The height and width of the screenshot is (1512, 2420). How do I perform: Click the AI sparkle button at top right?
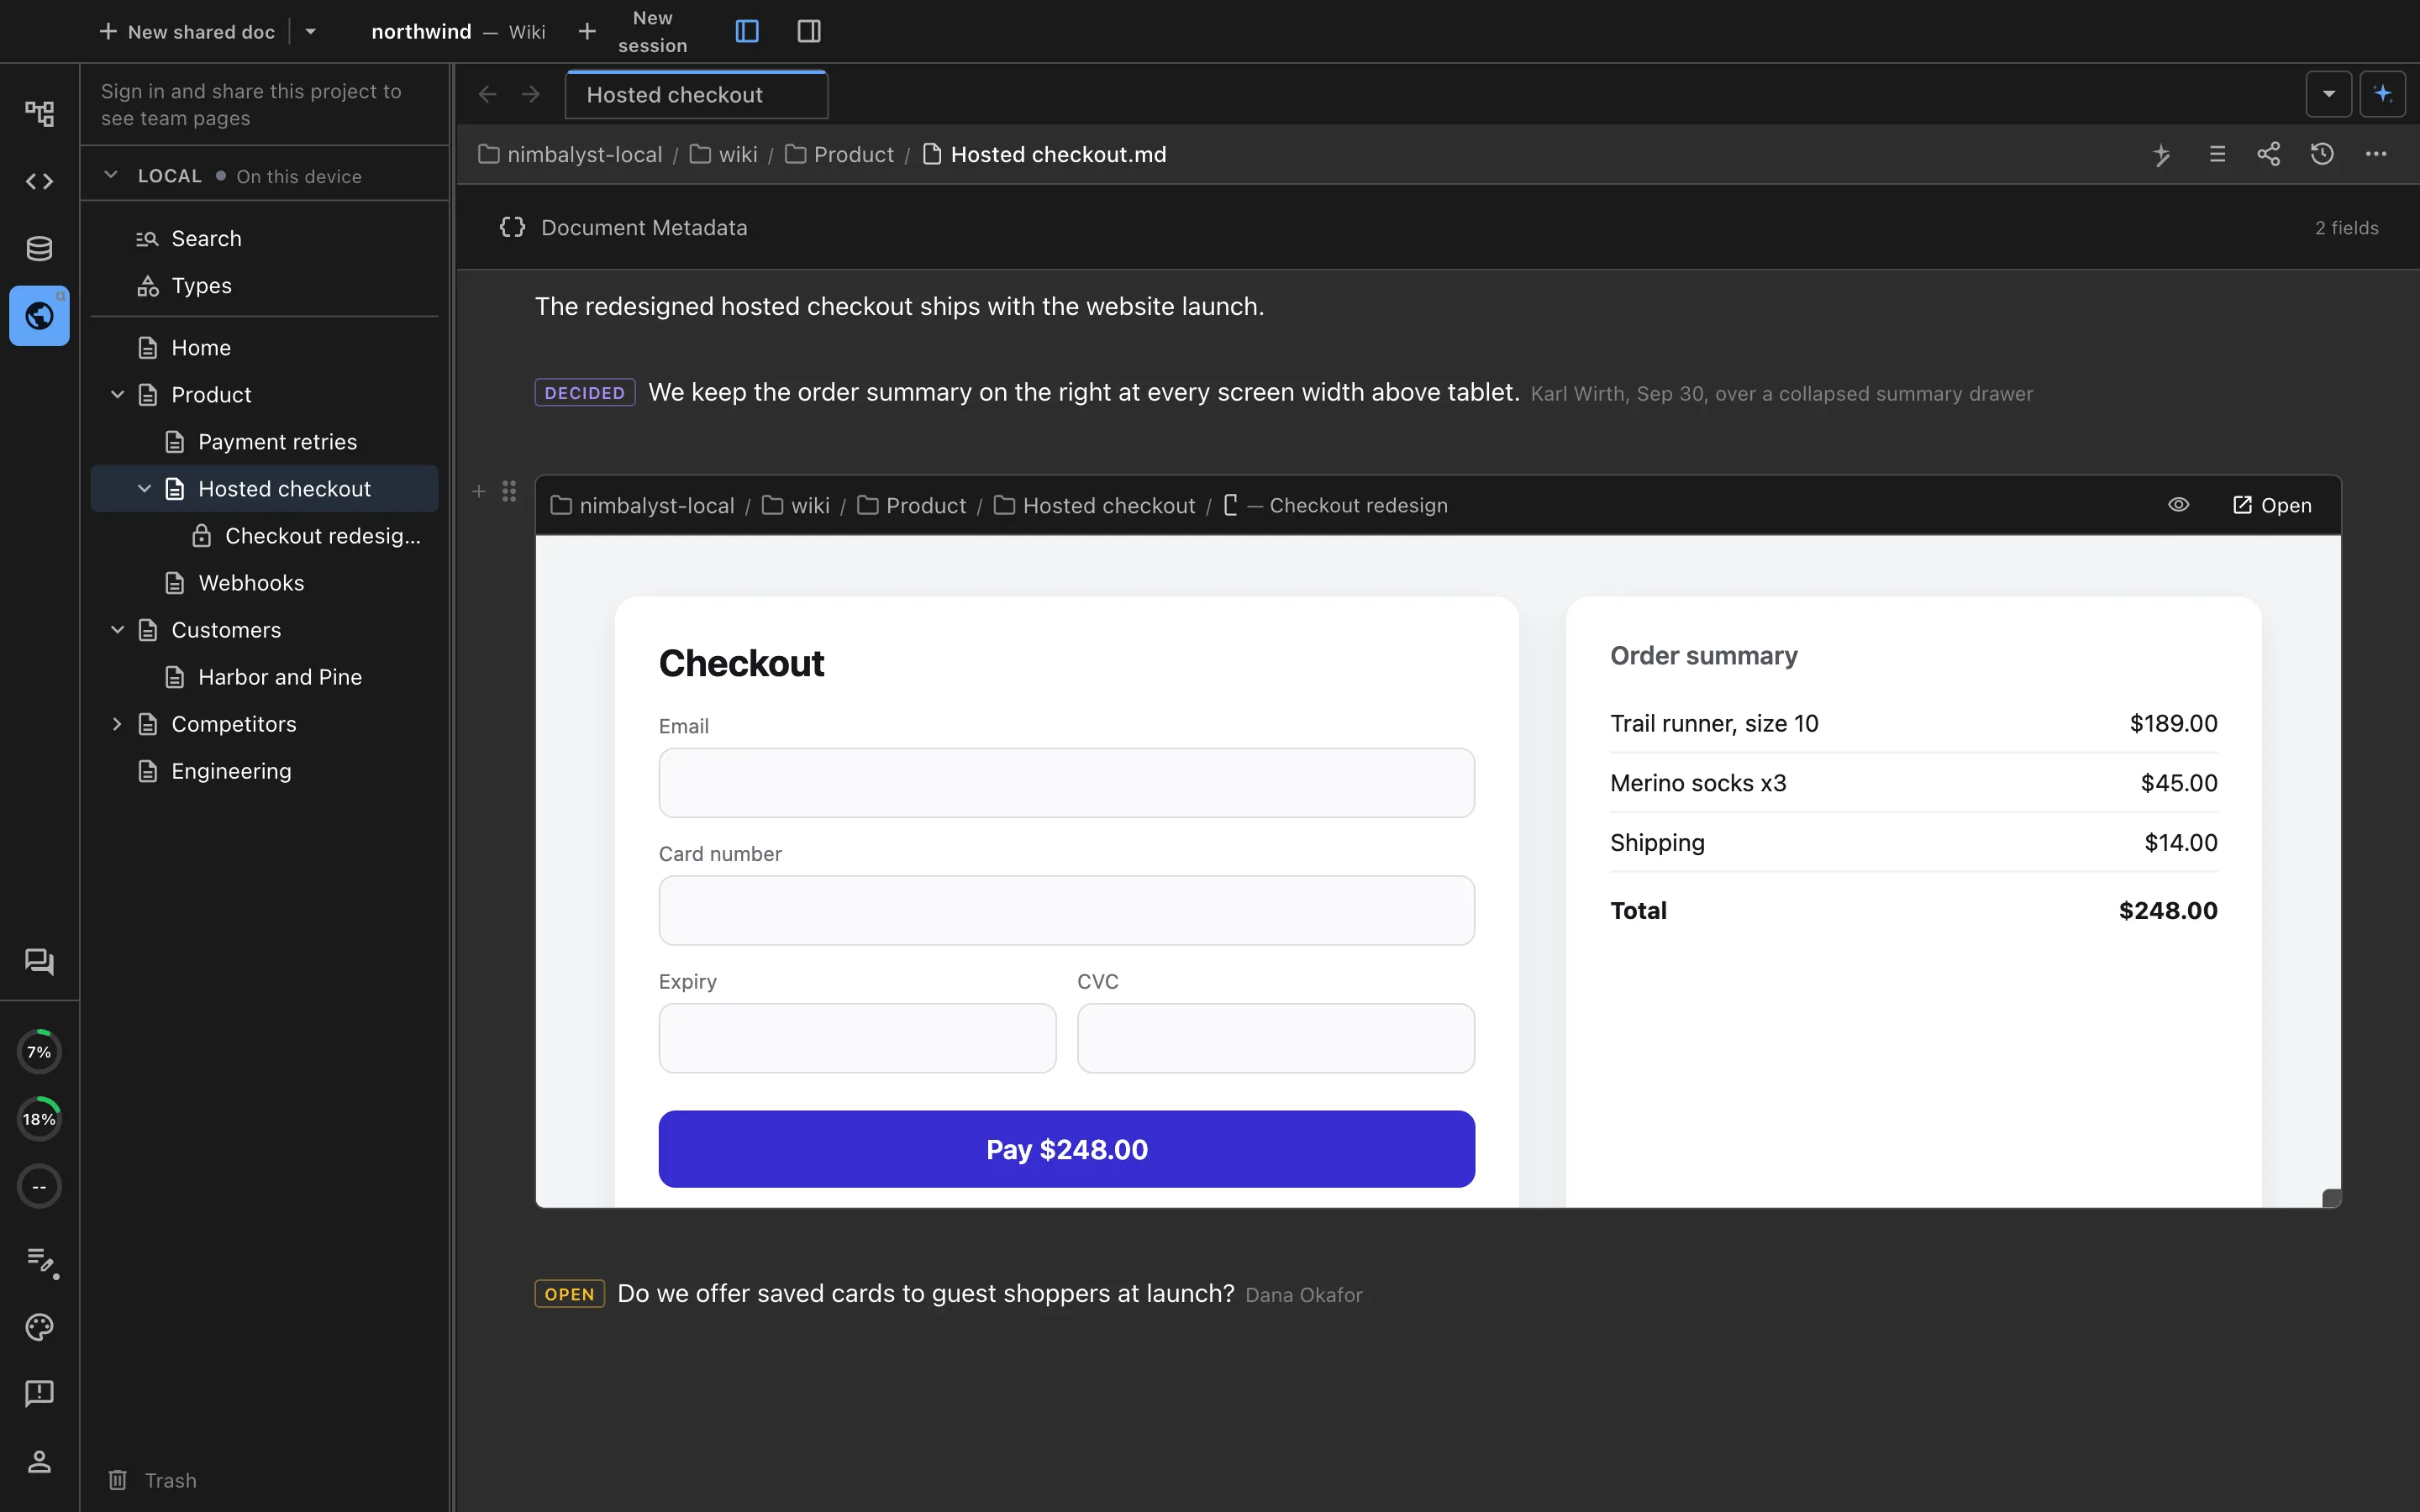click(2382, 94)
